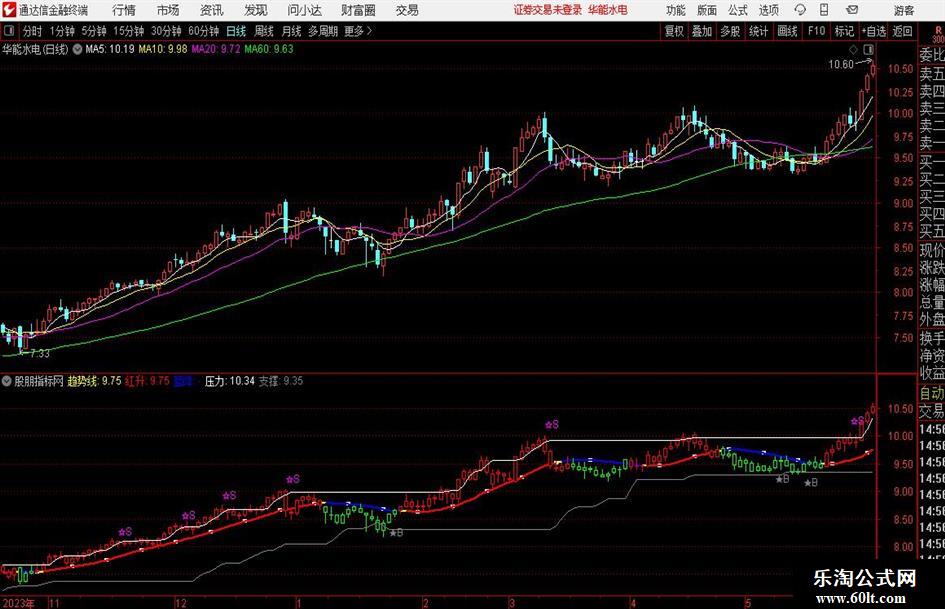The width and height of the screenshot is (945, 609).
Task: Open the 功能 menu
Action: pos(676,10)
